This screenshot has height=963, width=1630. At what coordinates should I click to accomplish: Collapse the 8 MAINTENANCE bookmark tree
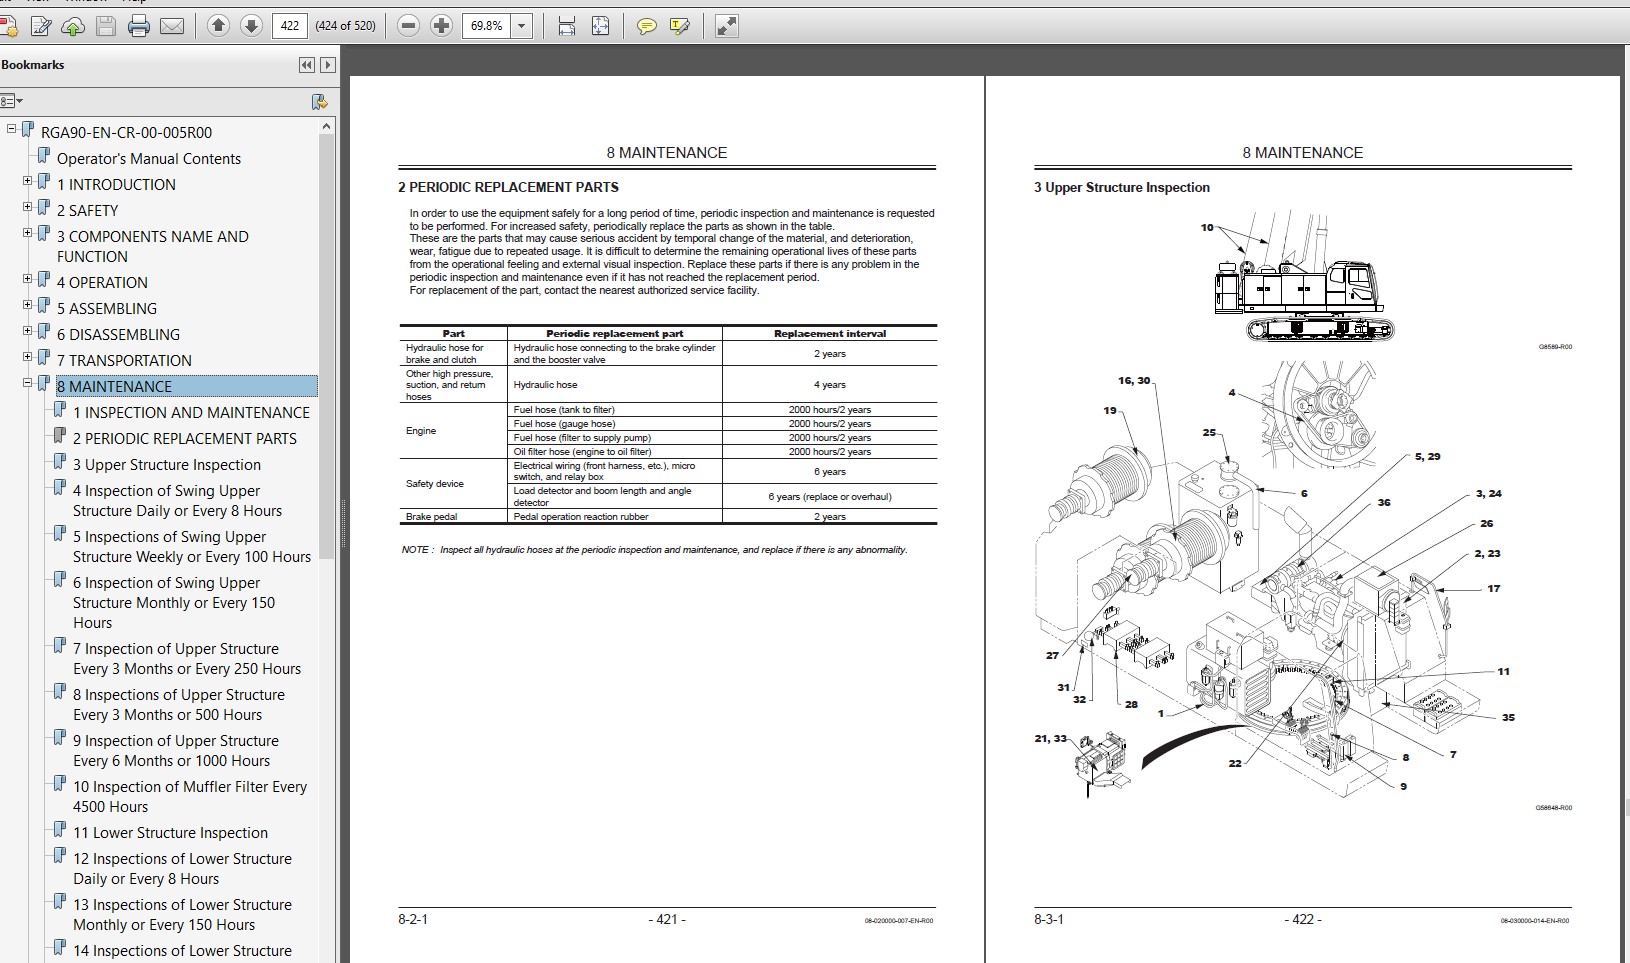(28, 382)
